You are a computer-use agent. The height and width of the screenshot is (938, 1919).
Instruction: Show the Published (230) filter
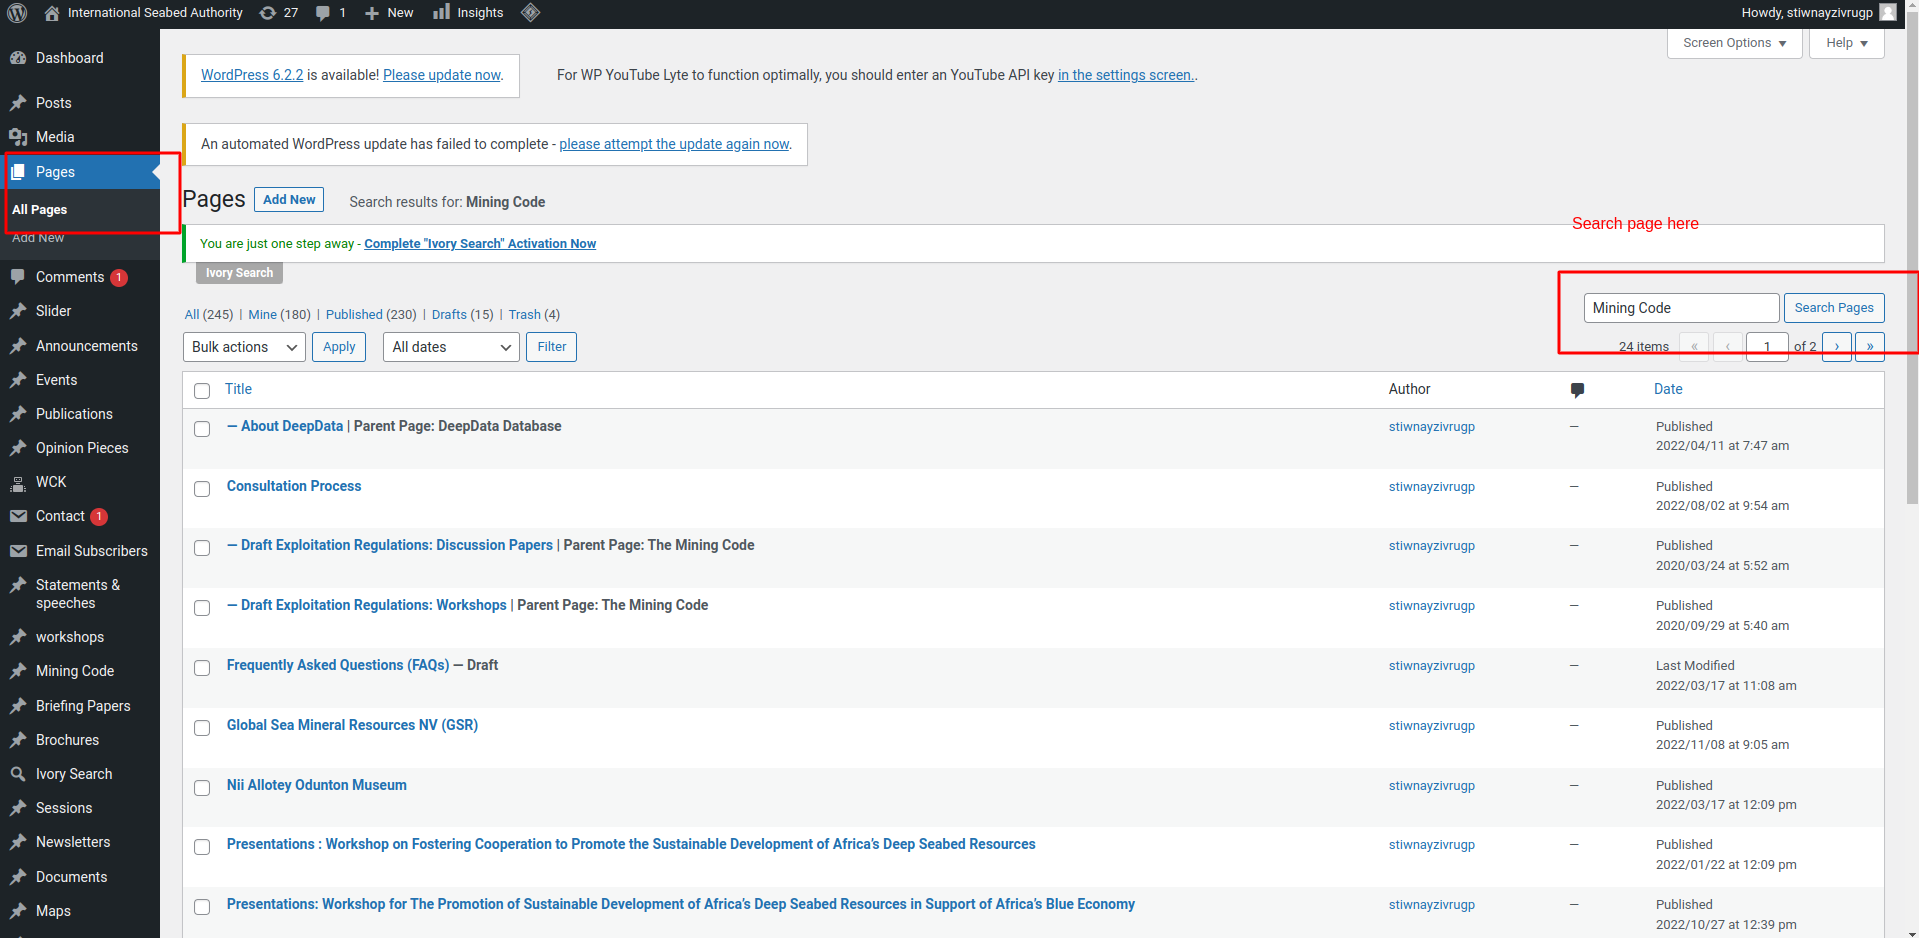pyautogui.click(x=370, y=314)
